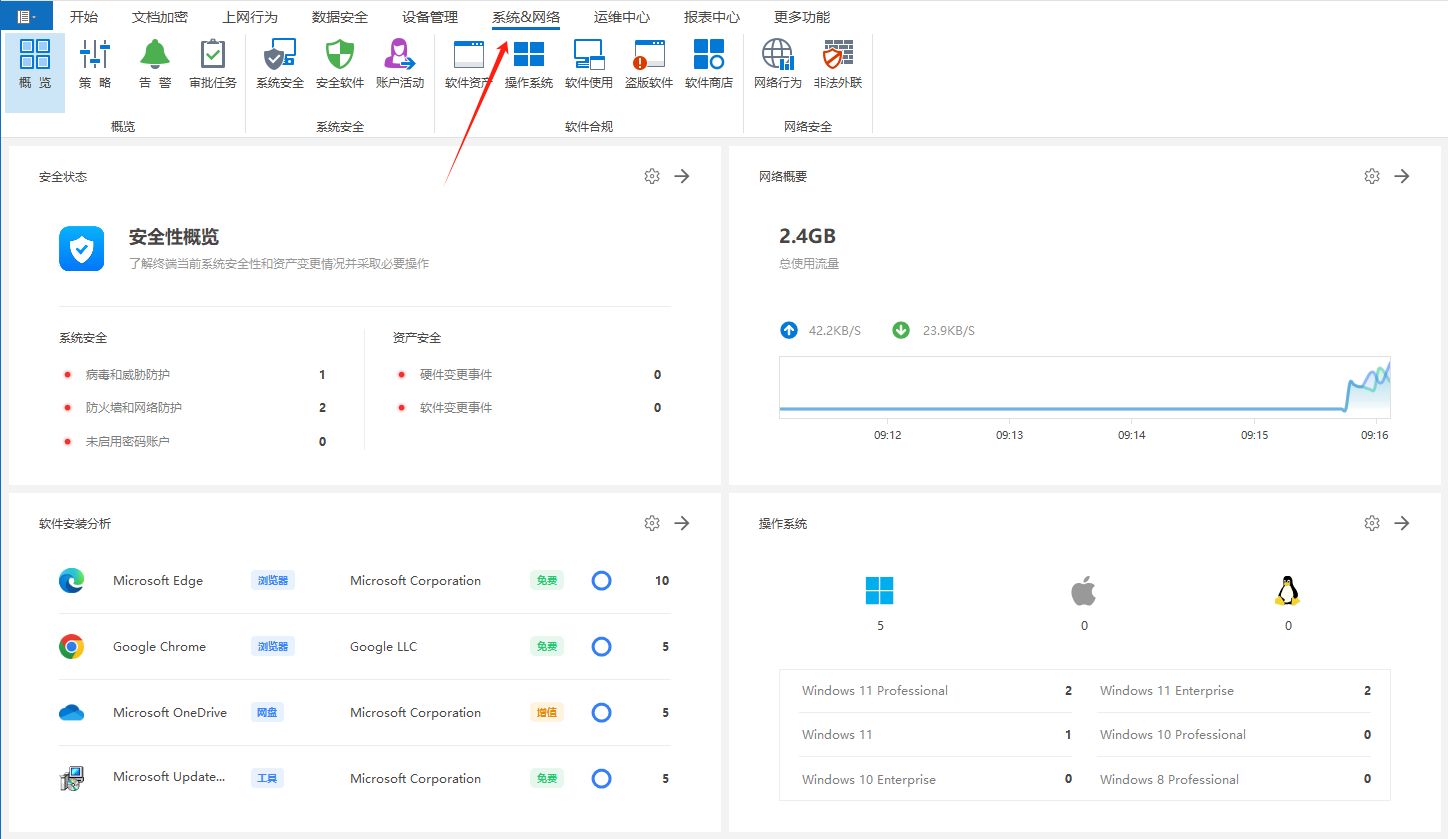Click the circle indicator in Microsoft Edge row

(x=601, y=581)
